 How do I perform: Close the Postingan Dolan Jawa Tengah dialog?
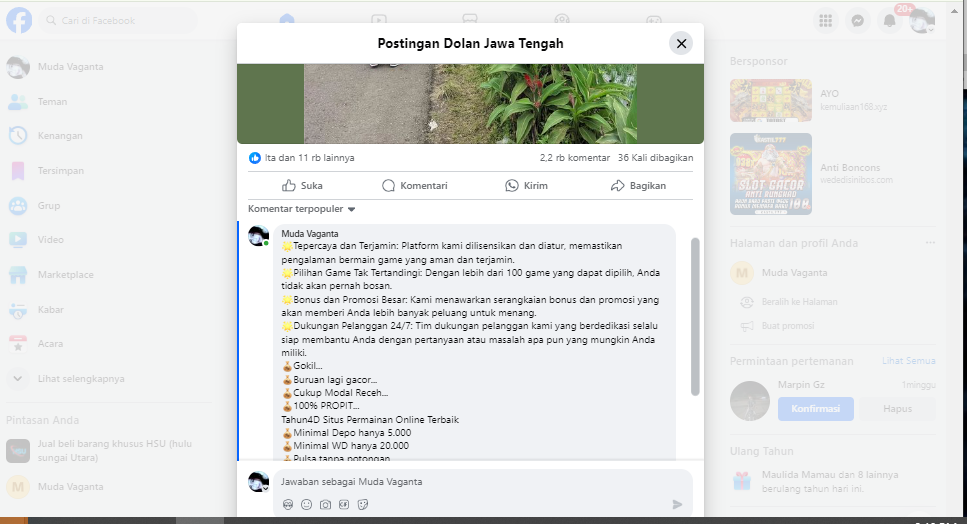point(681,44)
